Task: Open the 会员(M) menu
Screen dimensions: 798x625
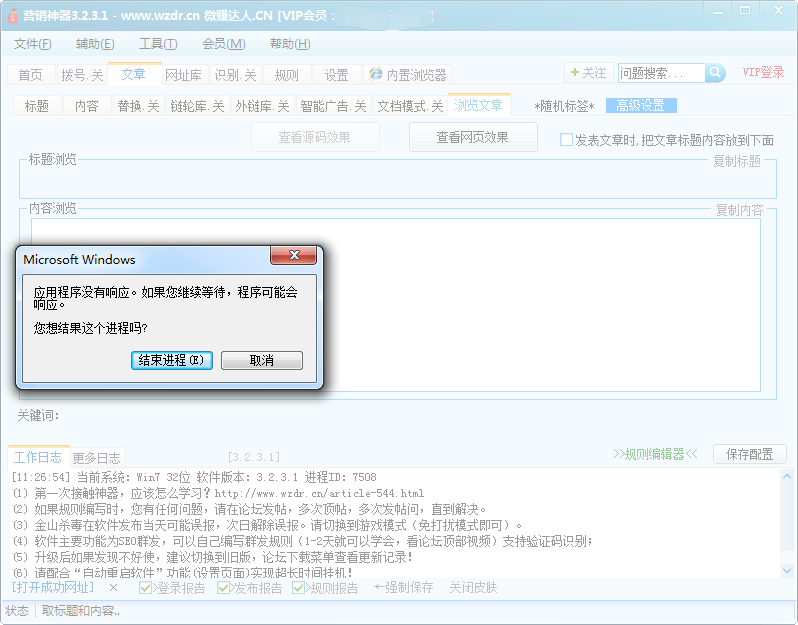Action: coord(223,44)
